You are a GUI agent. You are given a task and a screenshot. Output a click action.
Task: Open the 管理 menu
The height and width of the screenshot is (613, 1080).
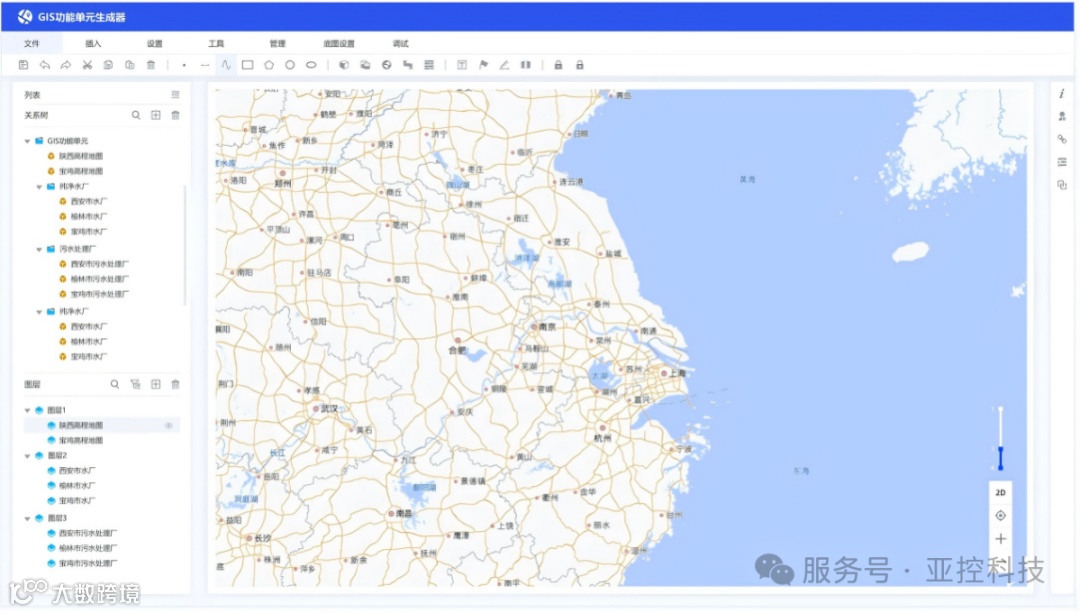tap(278, 43)
